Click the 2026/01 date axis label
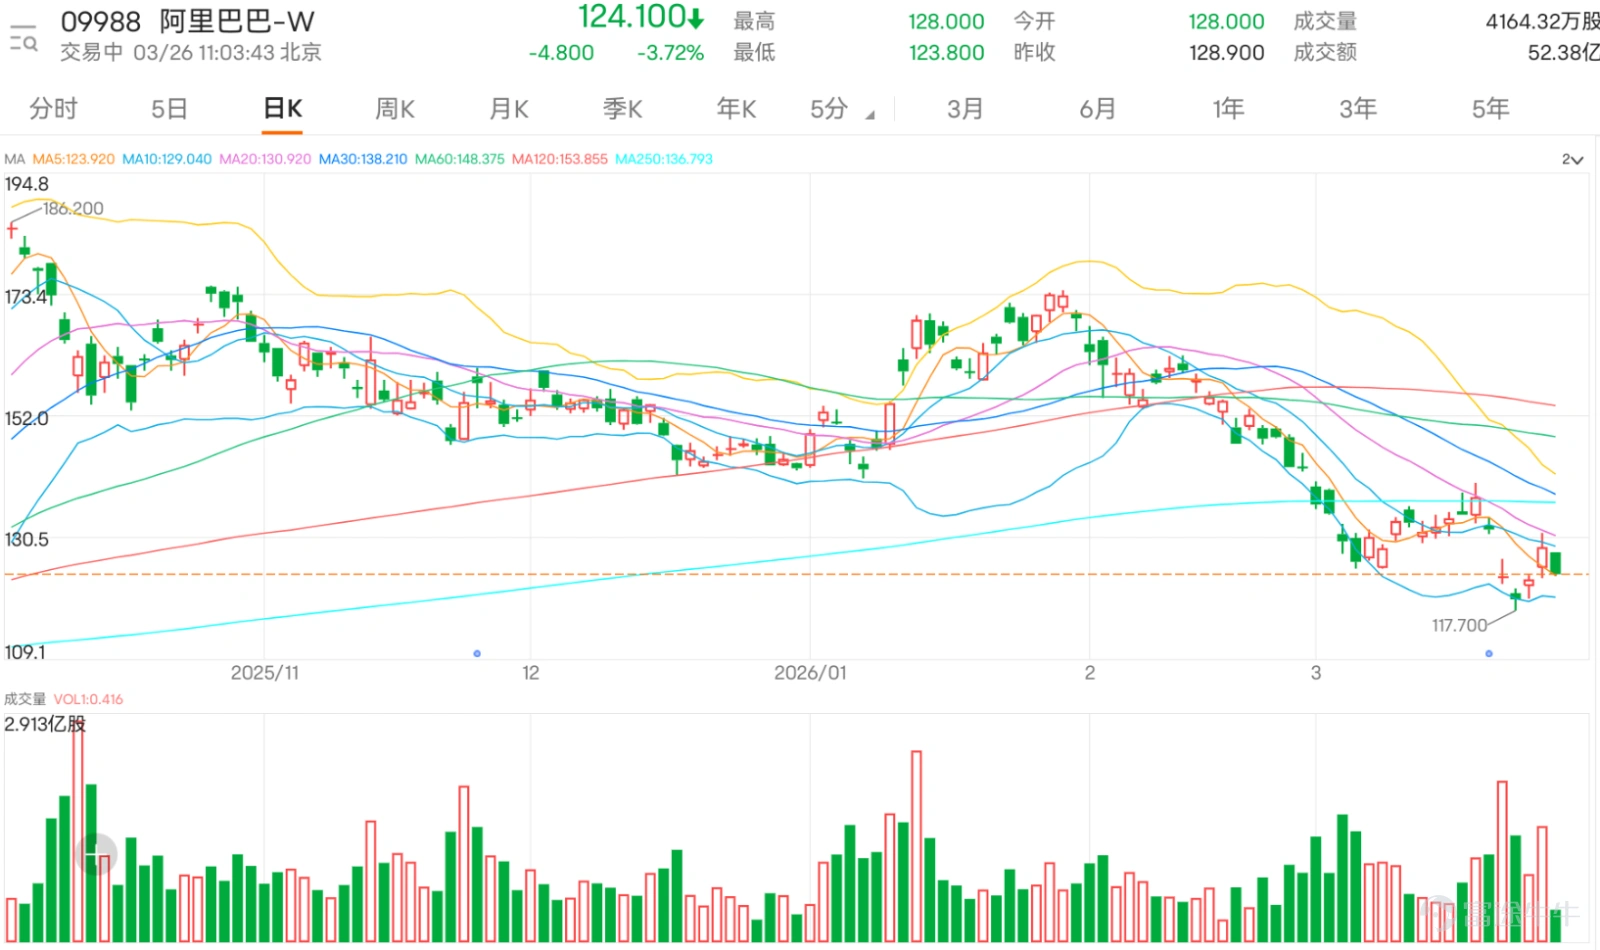The height and width of the screenshot is (950, 1600). click(x=810, y=672)
